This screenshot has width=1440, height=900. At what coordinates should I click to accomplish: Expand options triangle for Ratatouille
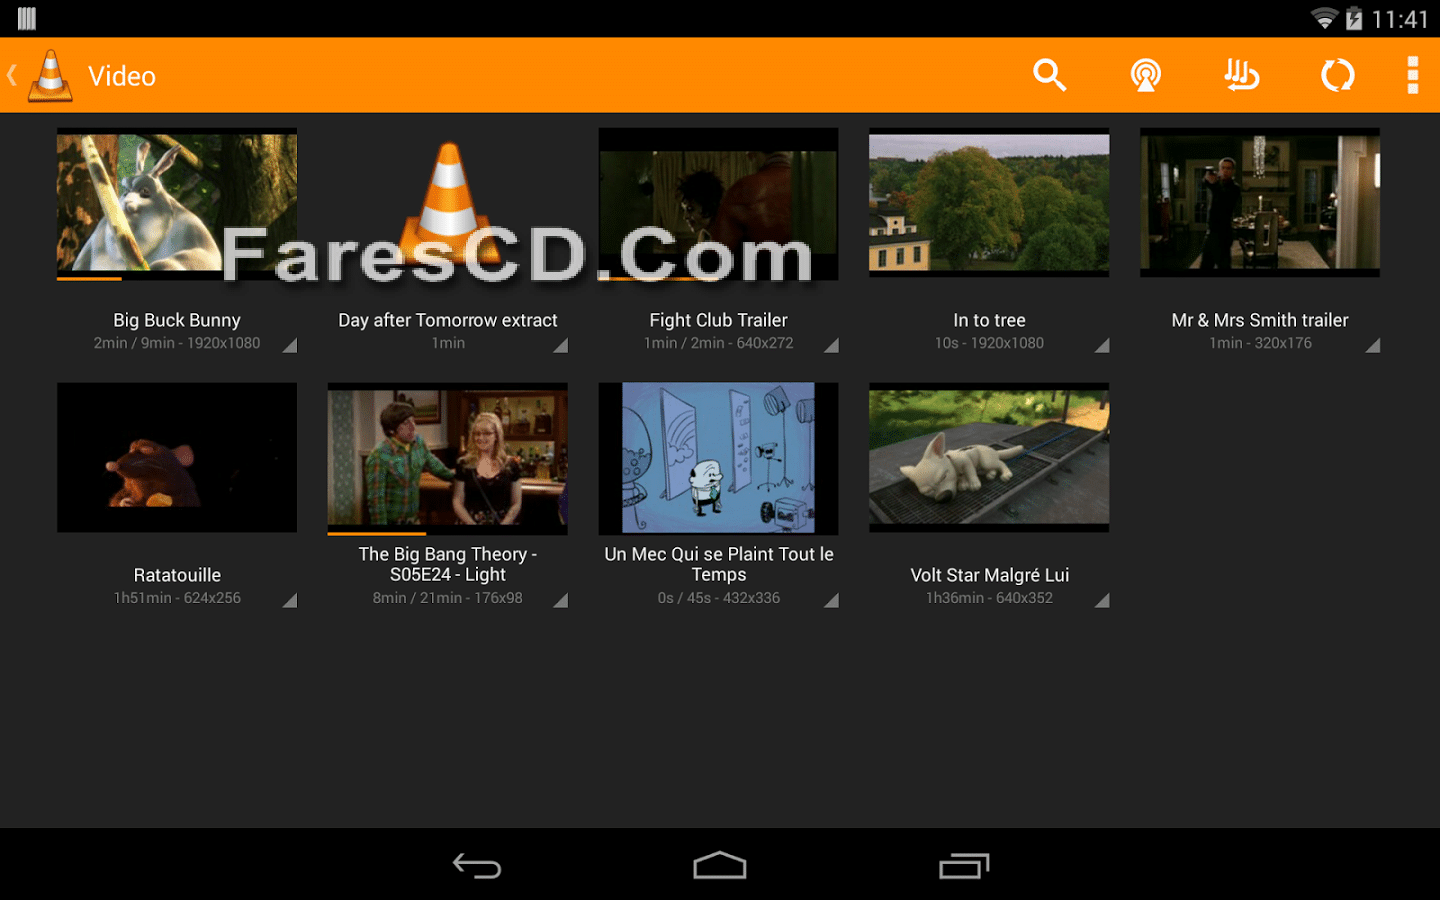pos(289,600)
